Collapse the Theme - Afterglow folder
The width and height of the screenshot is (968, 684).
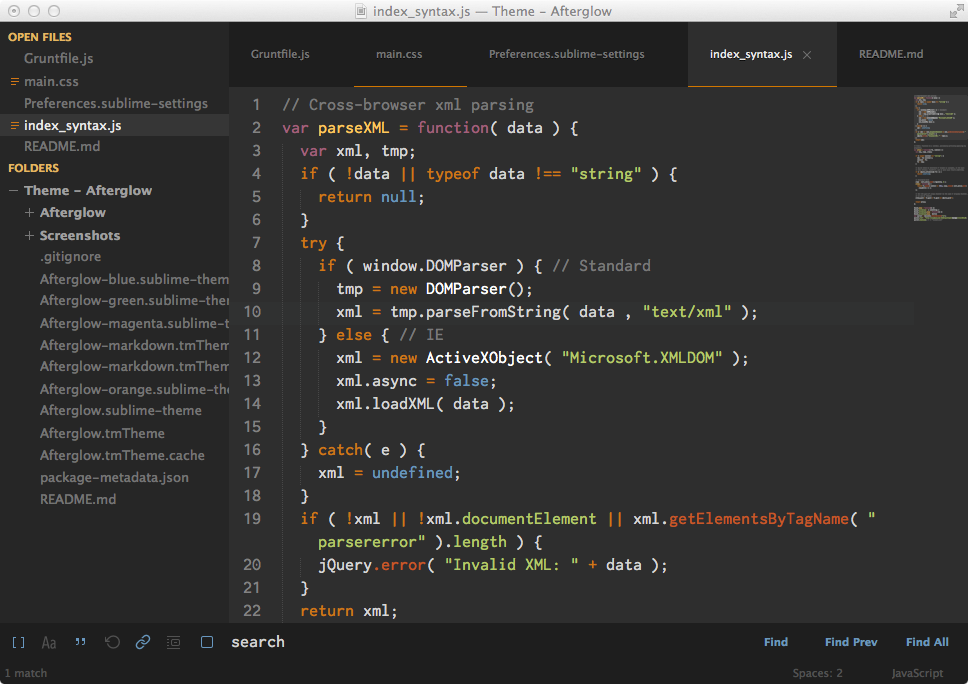(x=14, y=191)
